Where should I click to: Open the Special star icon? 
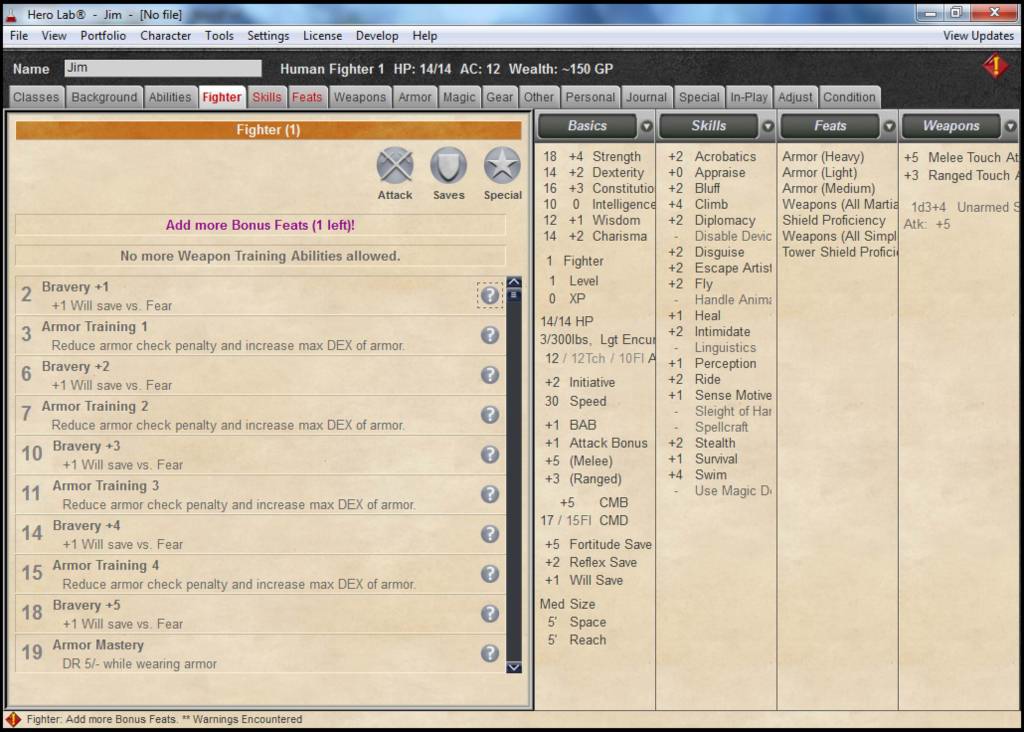[502, 166]
